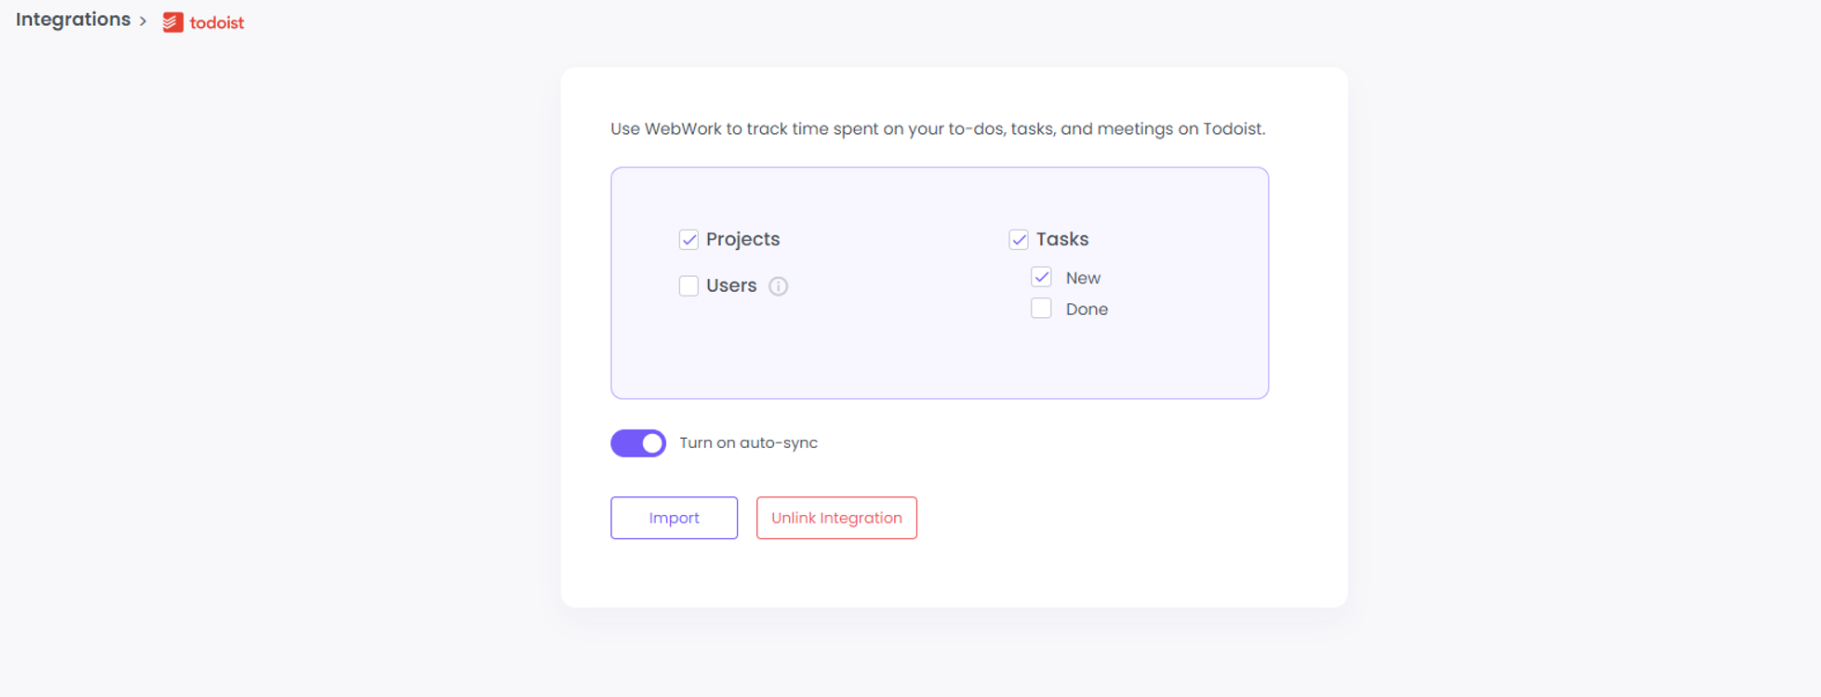Uncheck the Projects checkbox
This screenshot has width=1821, height=697.
(688, 239)
